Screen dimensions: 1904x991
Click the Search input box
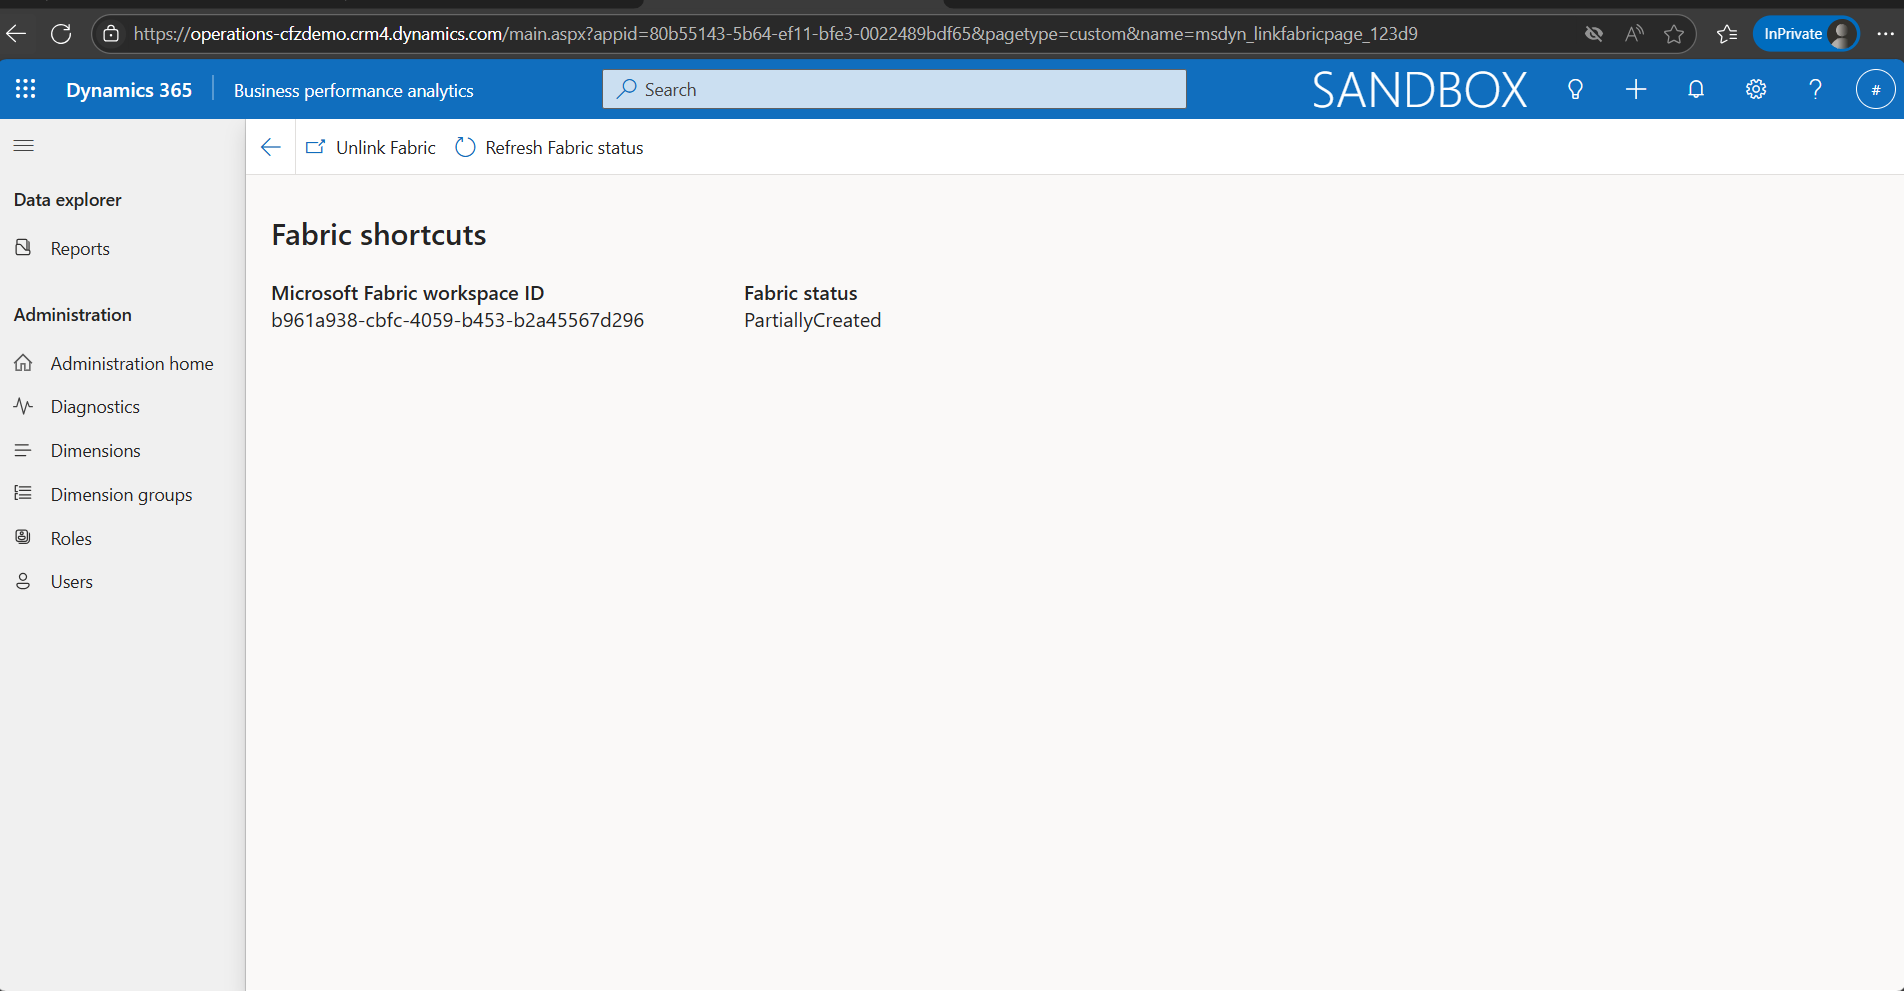(894, 89)
